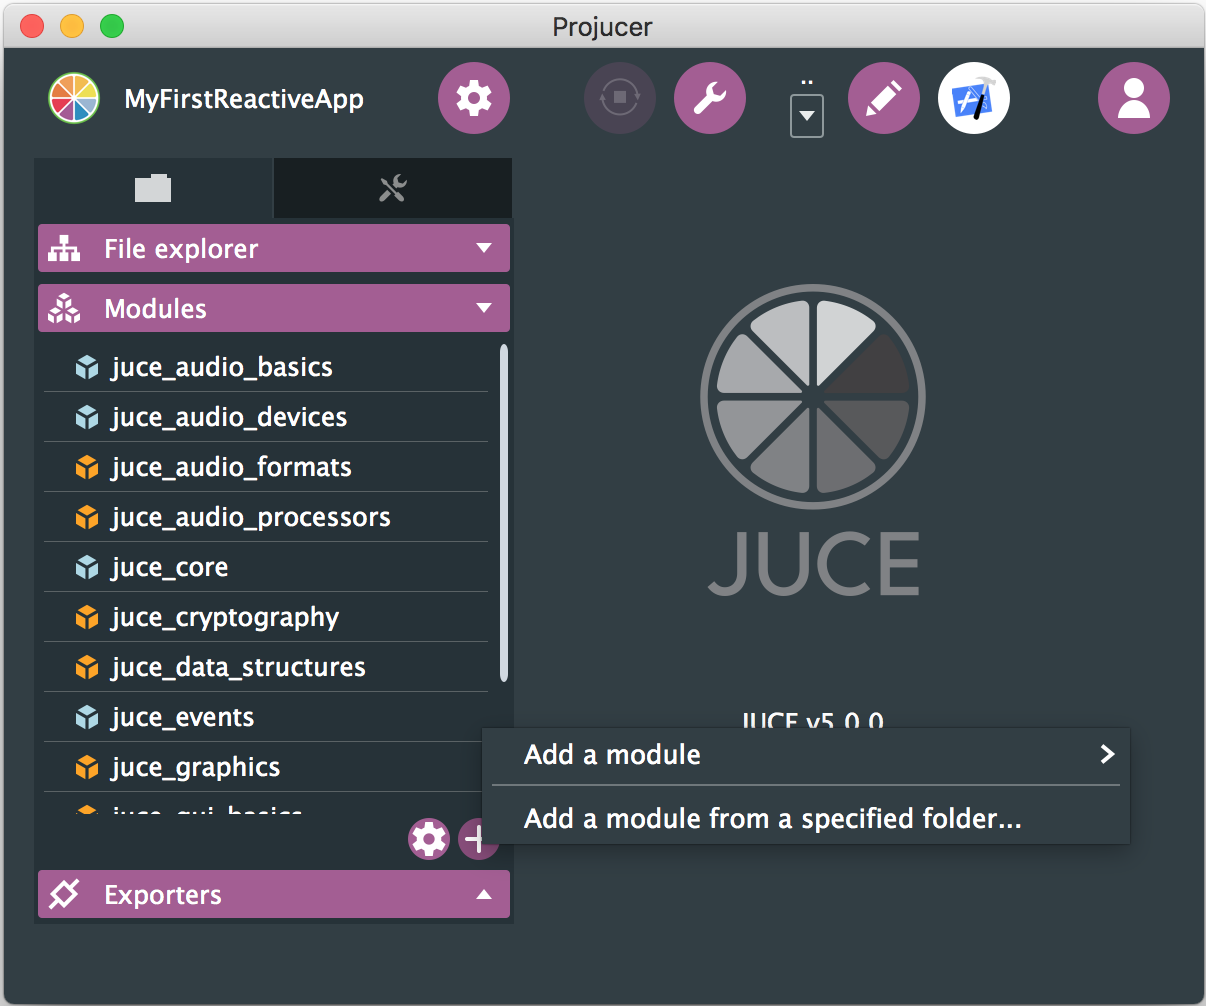Viewport: 1206px width, 1006px height.
Task: Click the Modules header label
Action: pyautogui.click(x=155, y=309)
